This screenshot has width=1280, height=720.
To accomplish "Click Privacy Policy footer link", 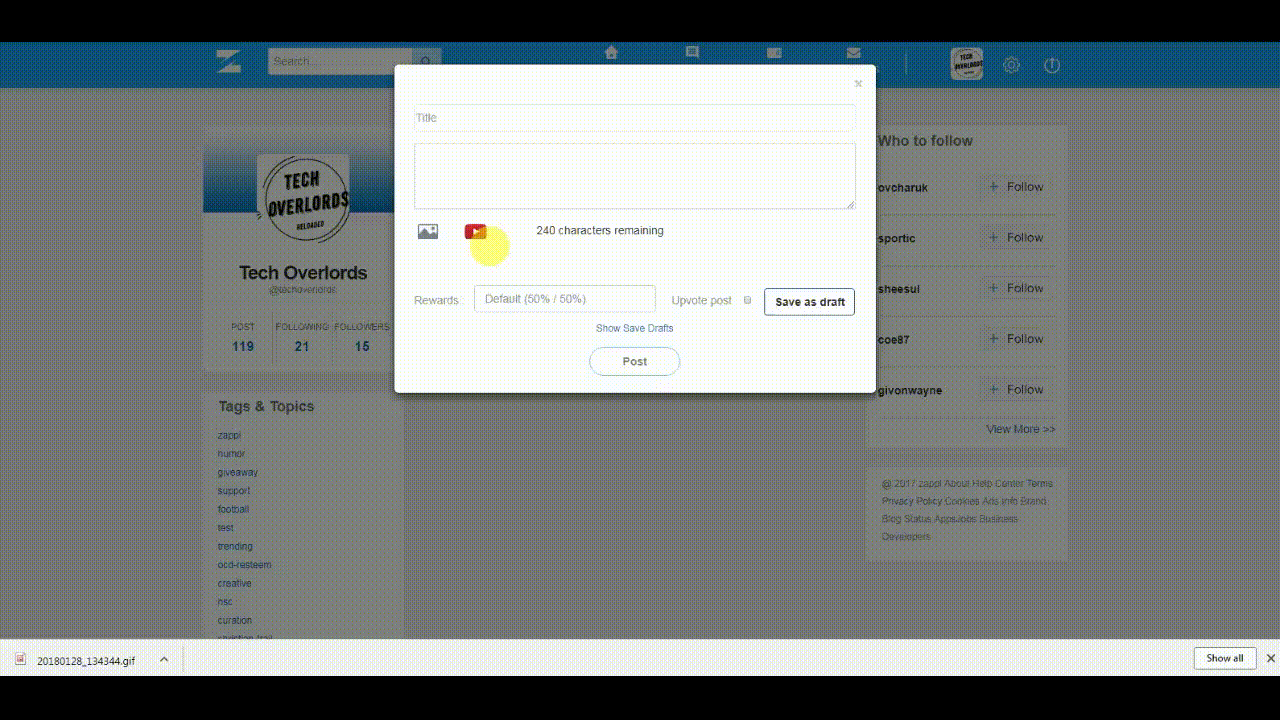I will (912, 501).
